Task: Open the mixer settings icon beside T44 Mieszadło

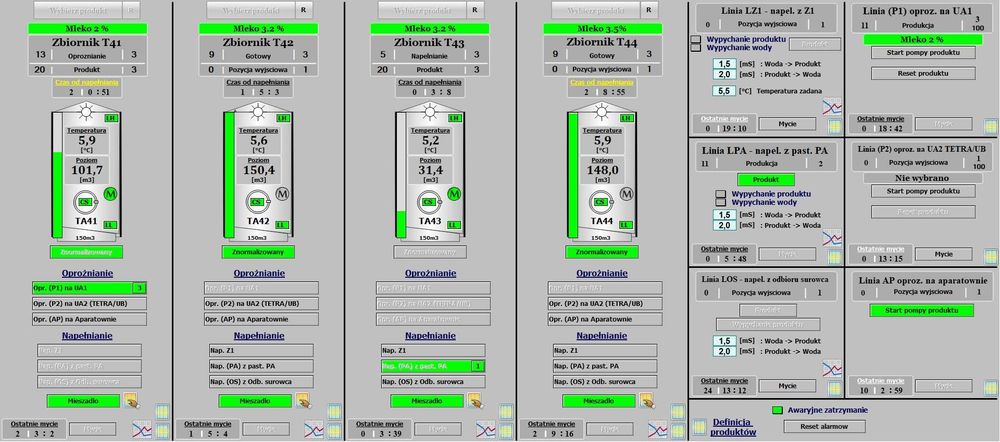Action: pos(647,401)
